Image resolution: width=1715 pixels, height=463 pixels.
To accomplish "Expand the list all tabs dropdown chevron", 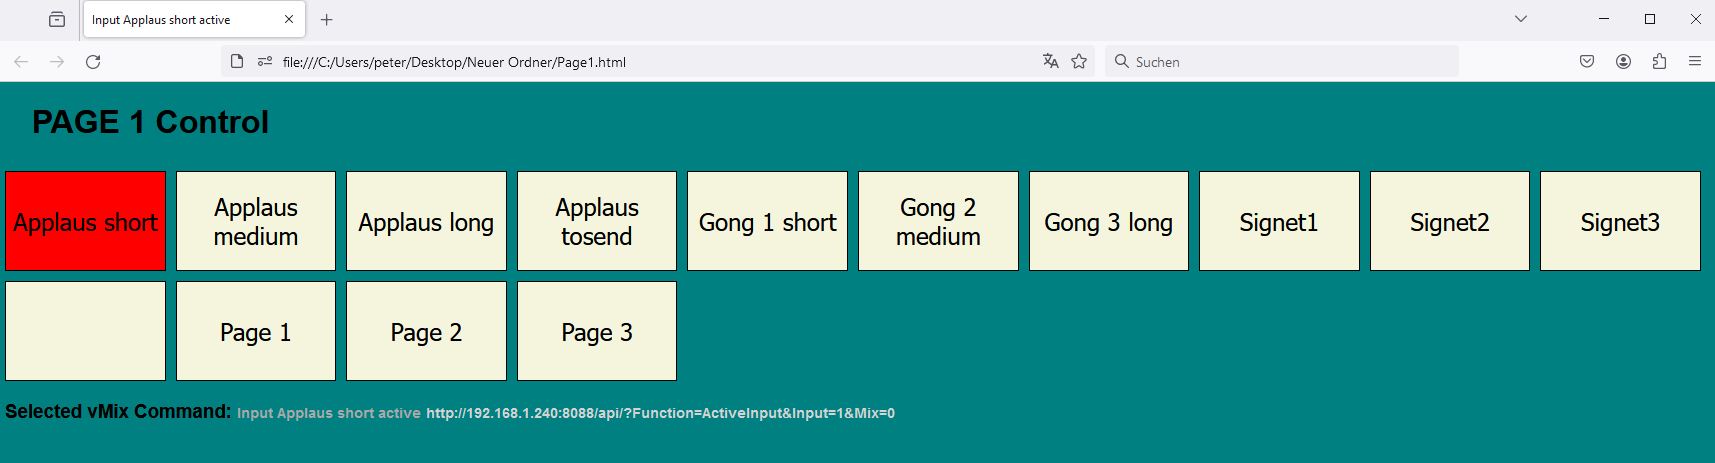I will click(1520, 19).
